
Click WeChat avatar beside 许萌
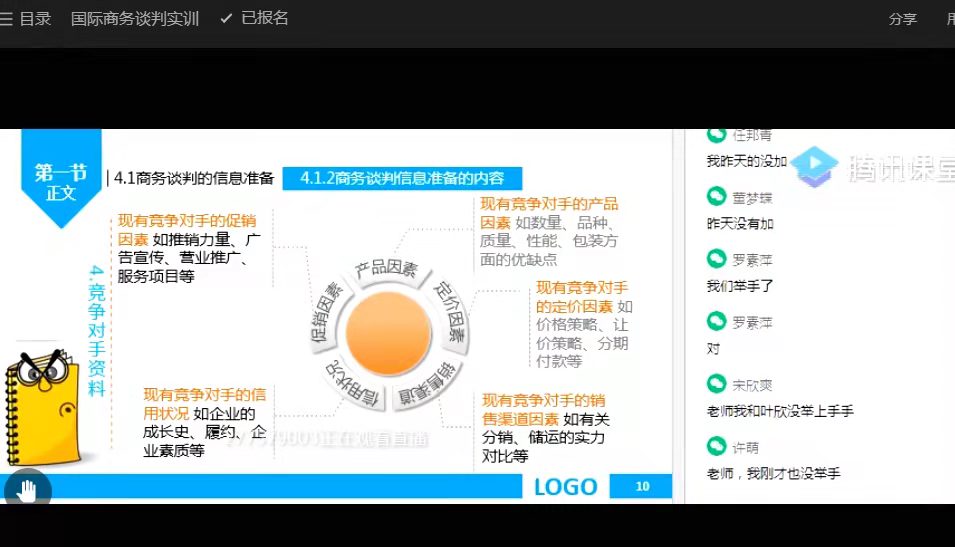(716, 447)
